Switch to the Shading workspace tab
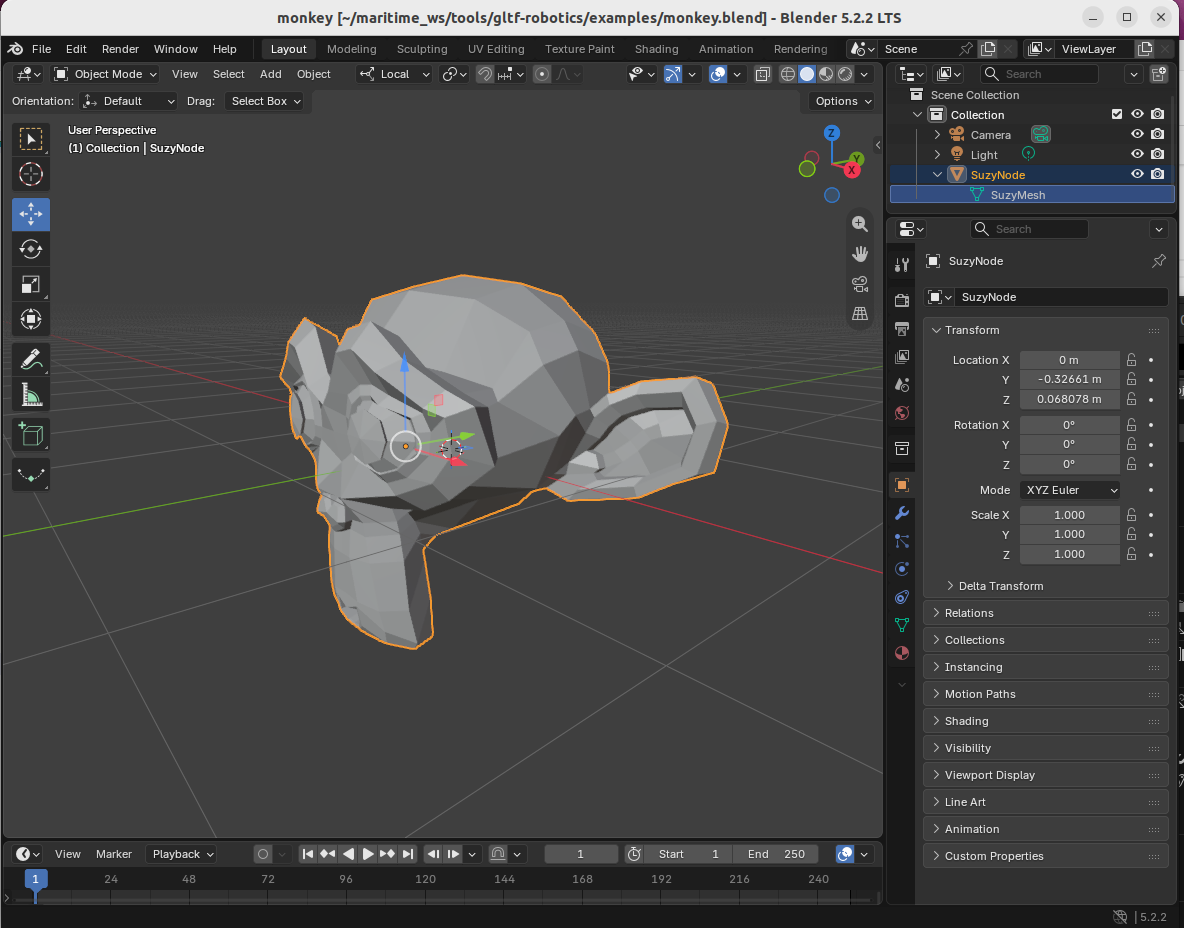Viewport: 1184px width, 928px height. coord(656,49)
